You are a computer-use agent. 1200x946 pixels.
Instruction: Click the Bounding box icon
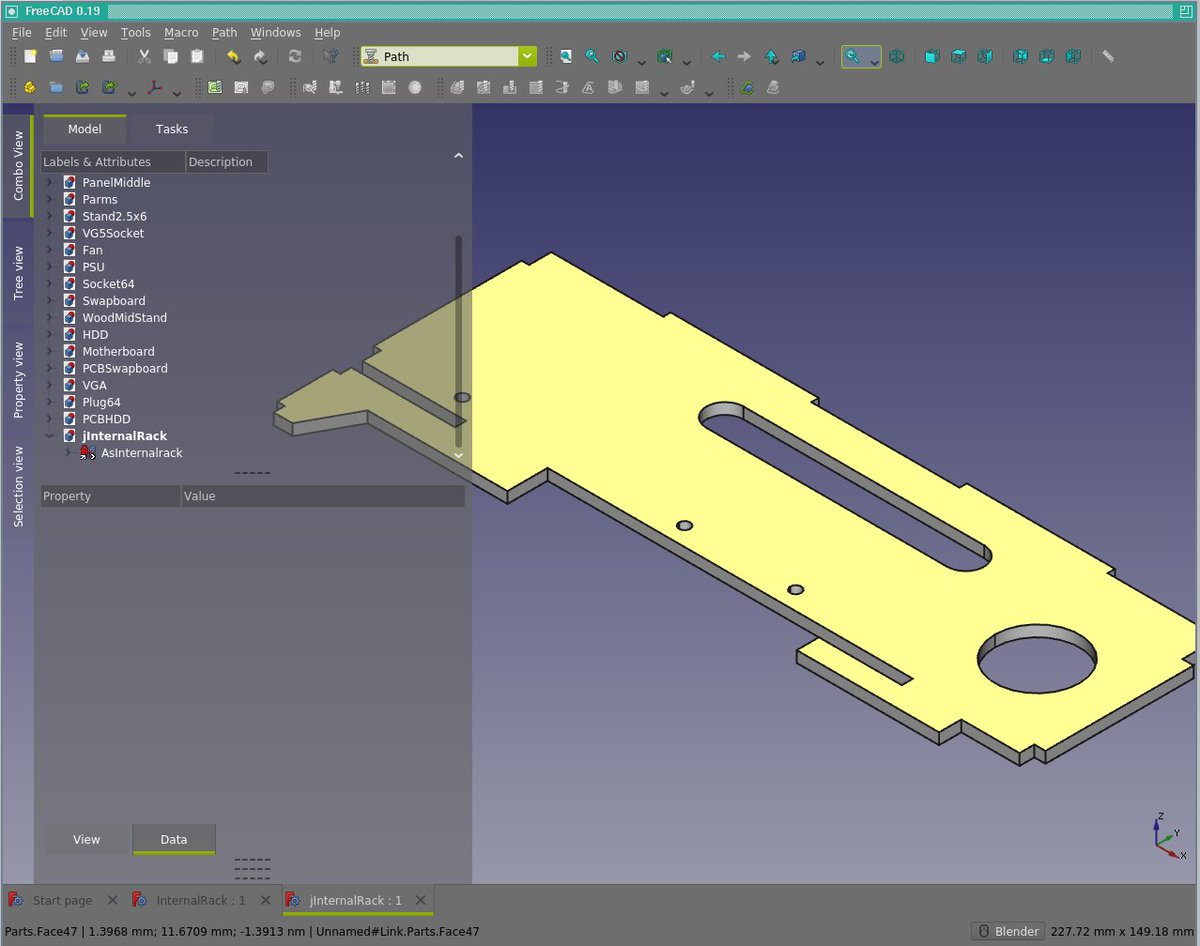click(x=665, y=57)
